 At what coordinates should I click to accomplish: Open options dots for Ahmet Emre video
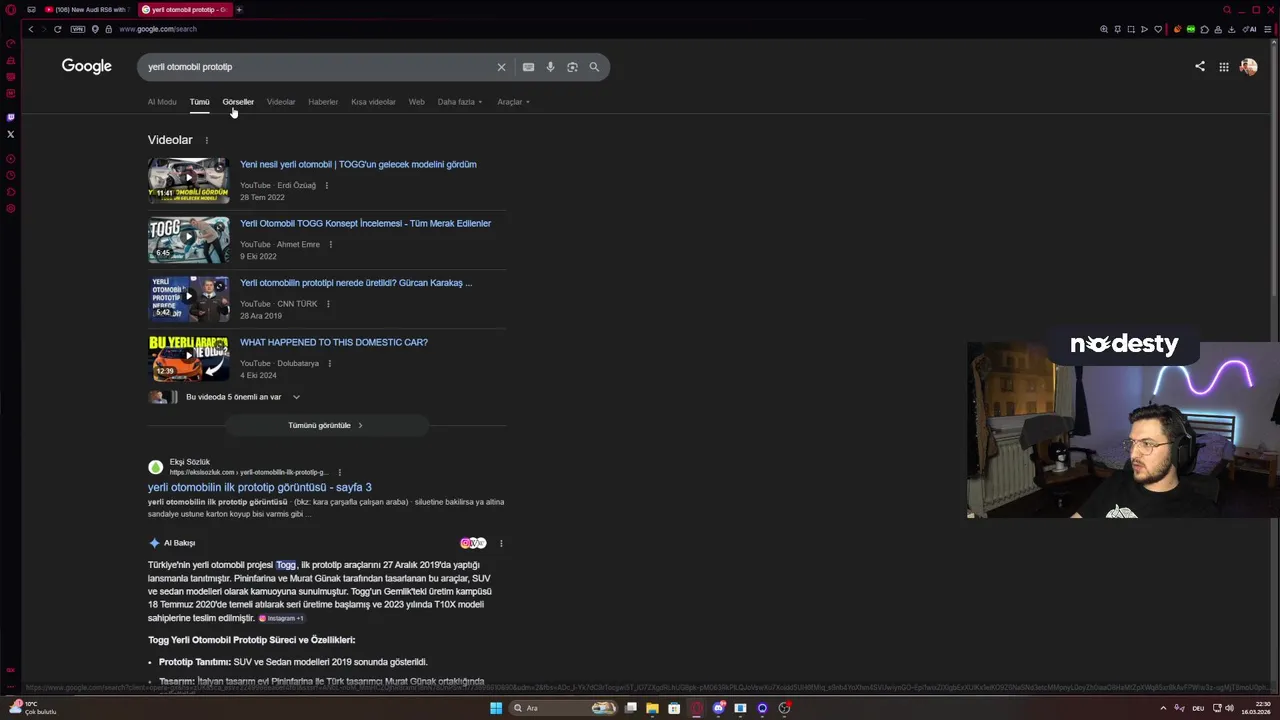(330, 244)
